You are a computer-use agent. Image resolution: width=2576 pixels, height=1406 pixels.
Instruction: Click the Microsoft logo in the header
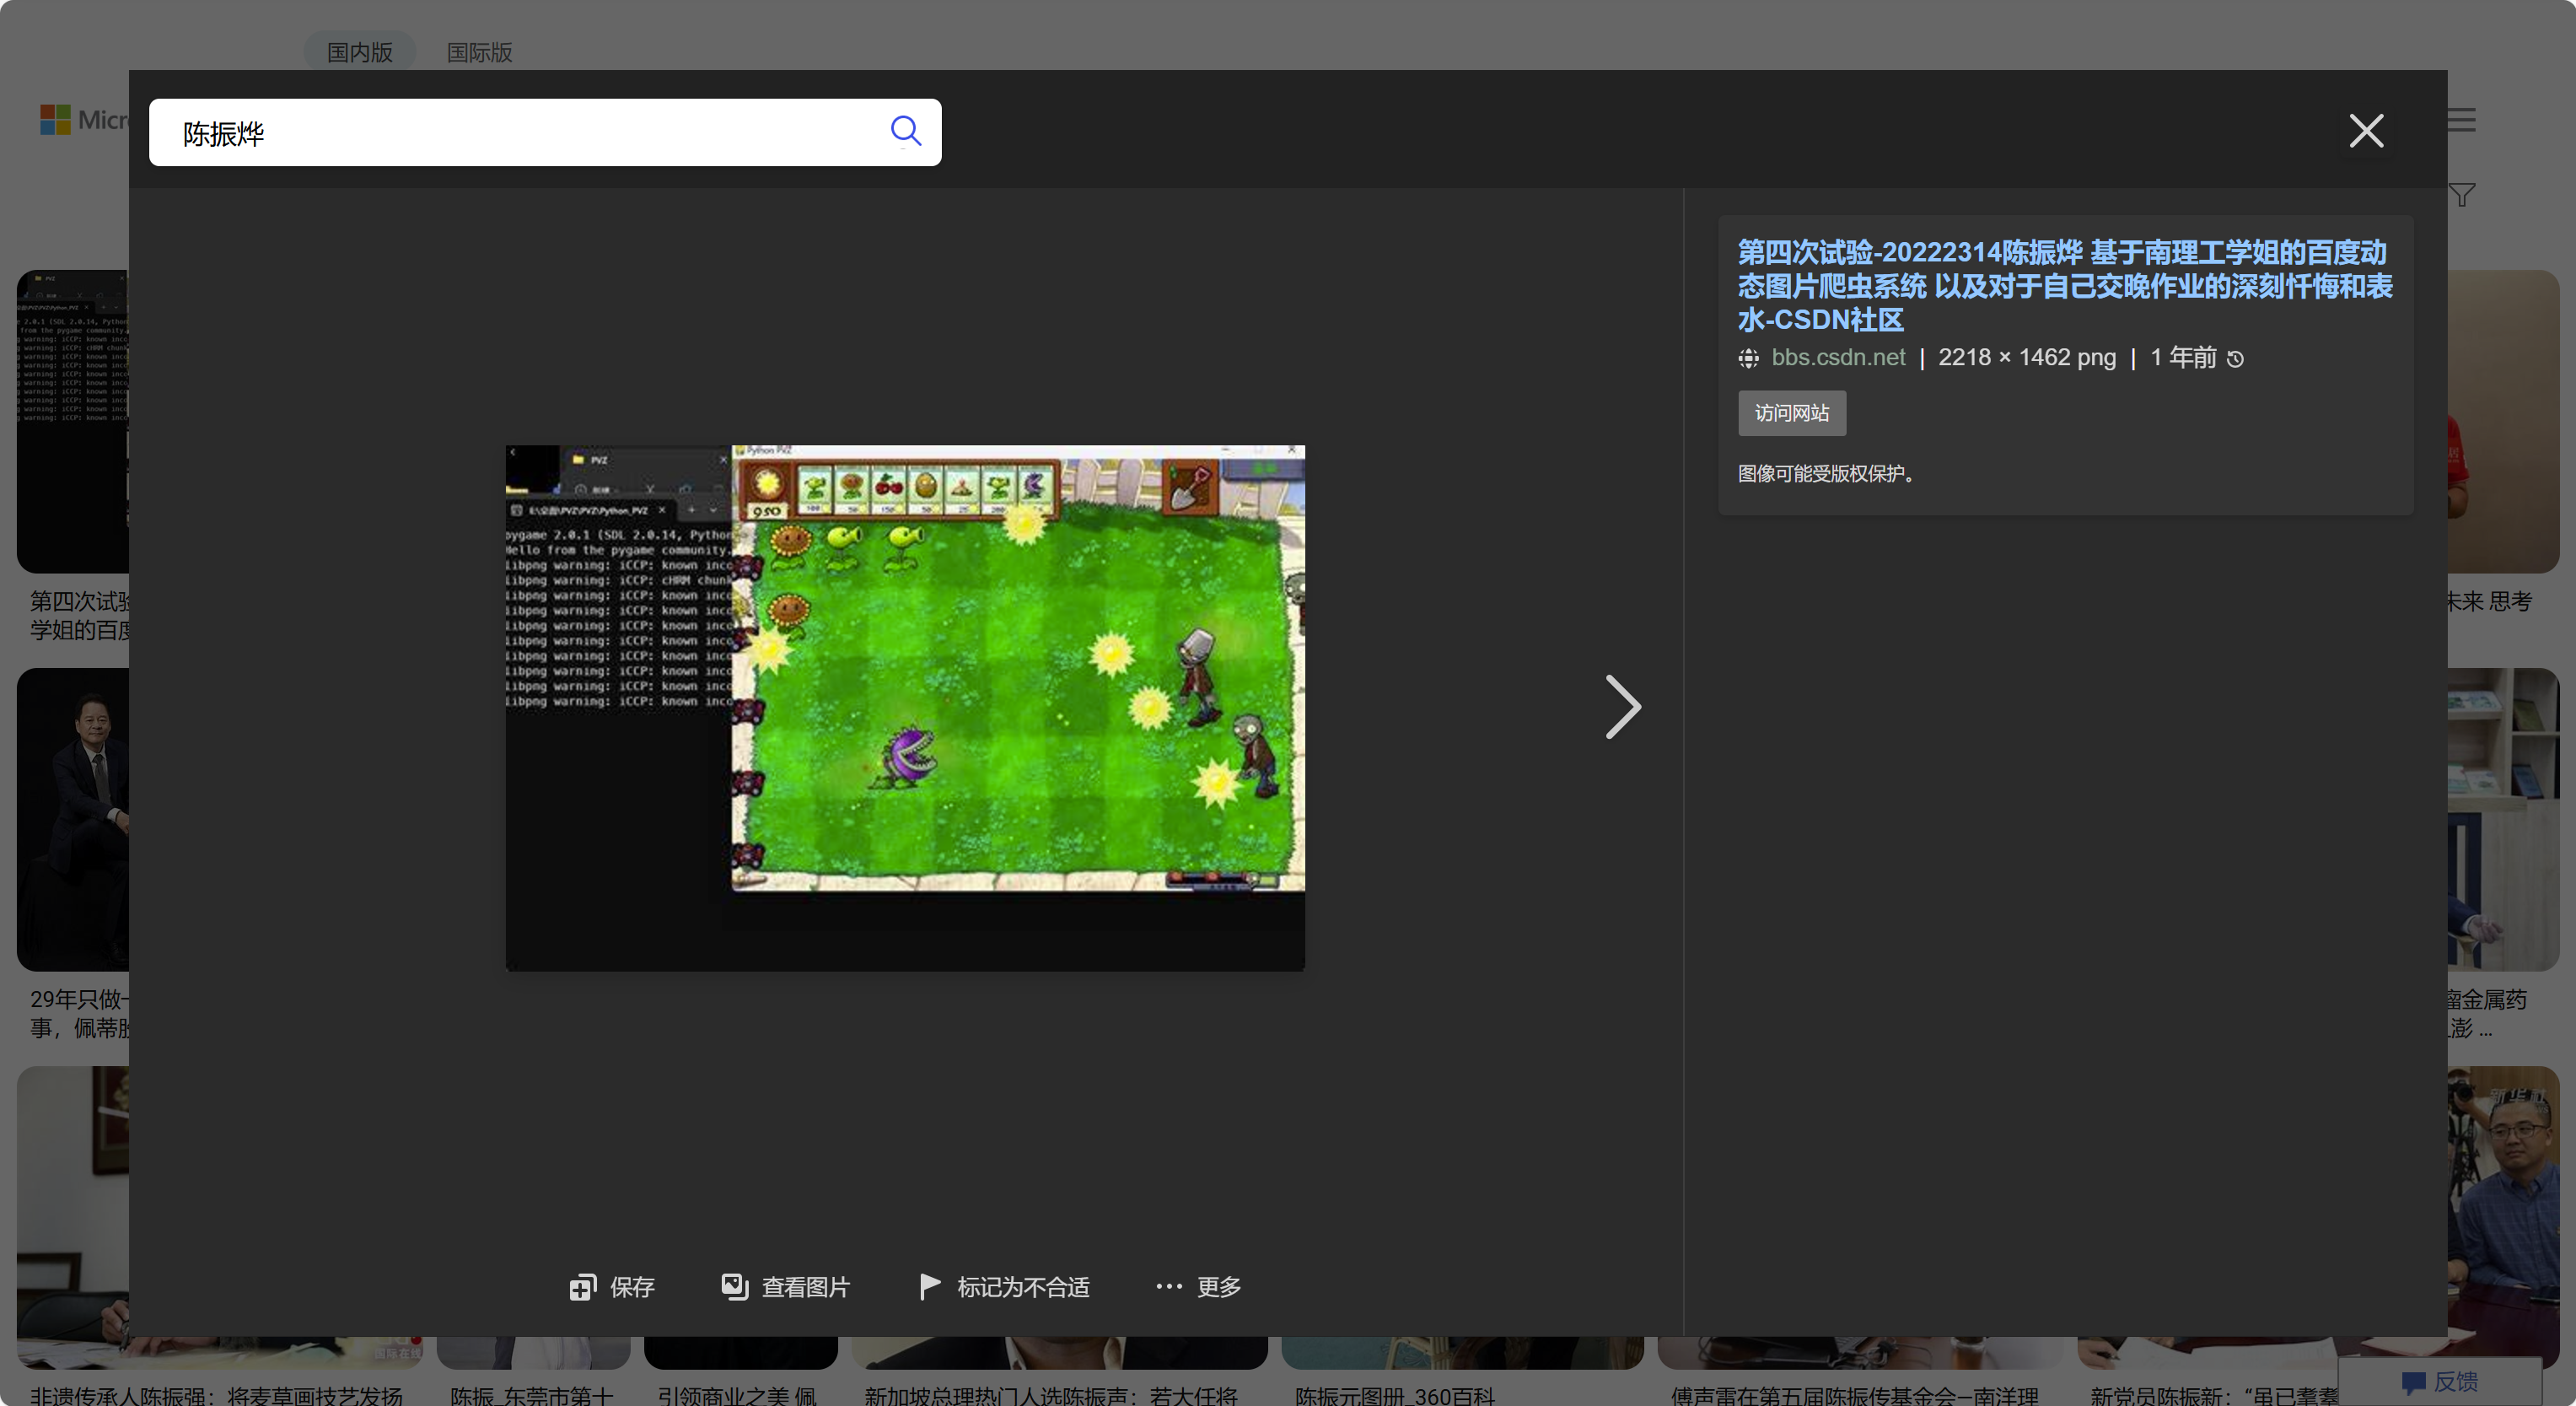(x=84, y=120)
